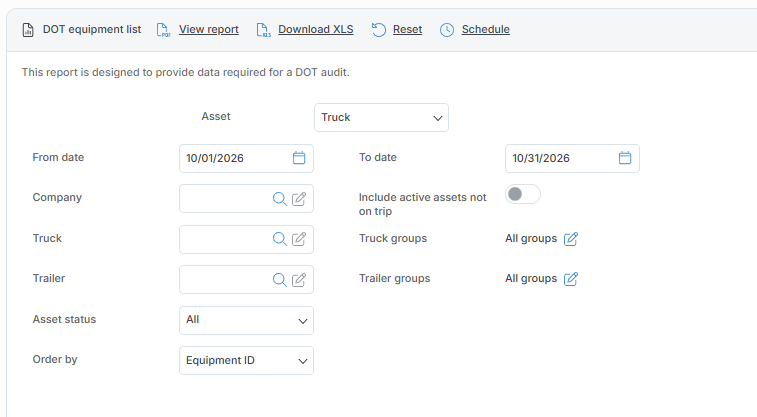Click the Download XLS link

pos(316,29)
